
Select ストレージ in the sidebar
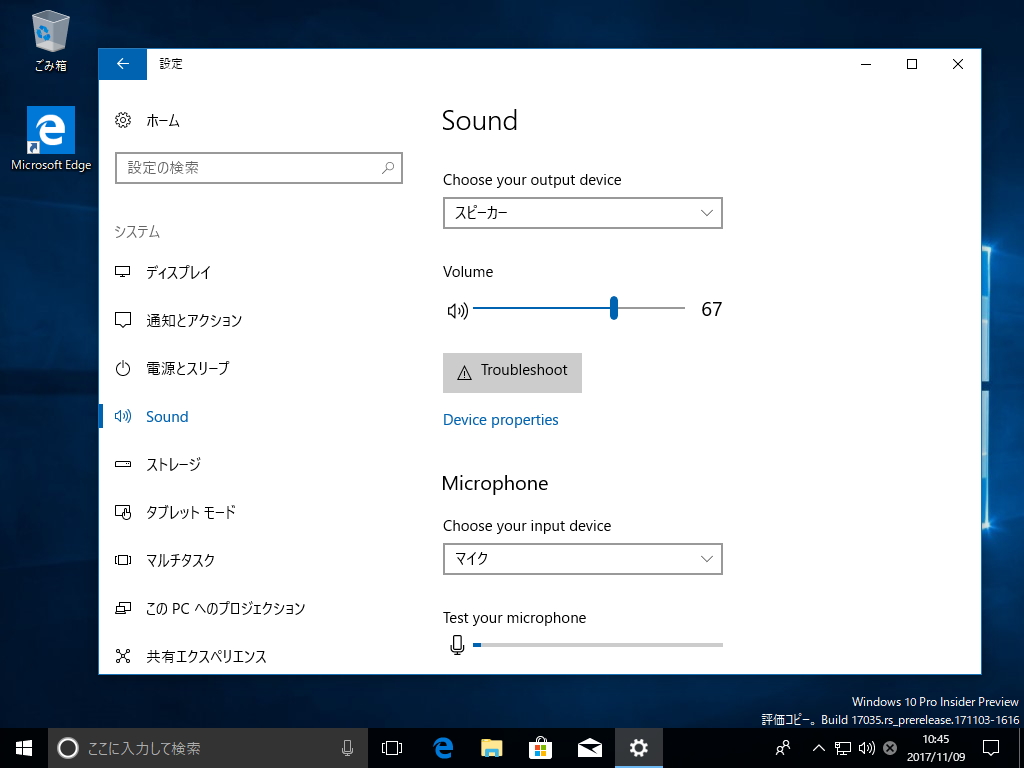tap(173, 464)
